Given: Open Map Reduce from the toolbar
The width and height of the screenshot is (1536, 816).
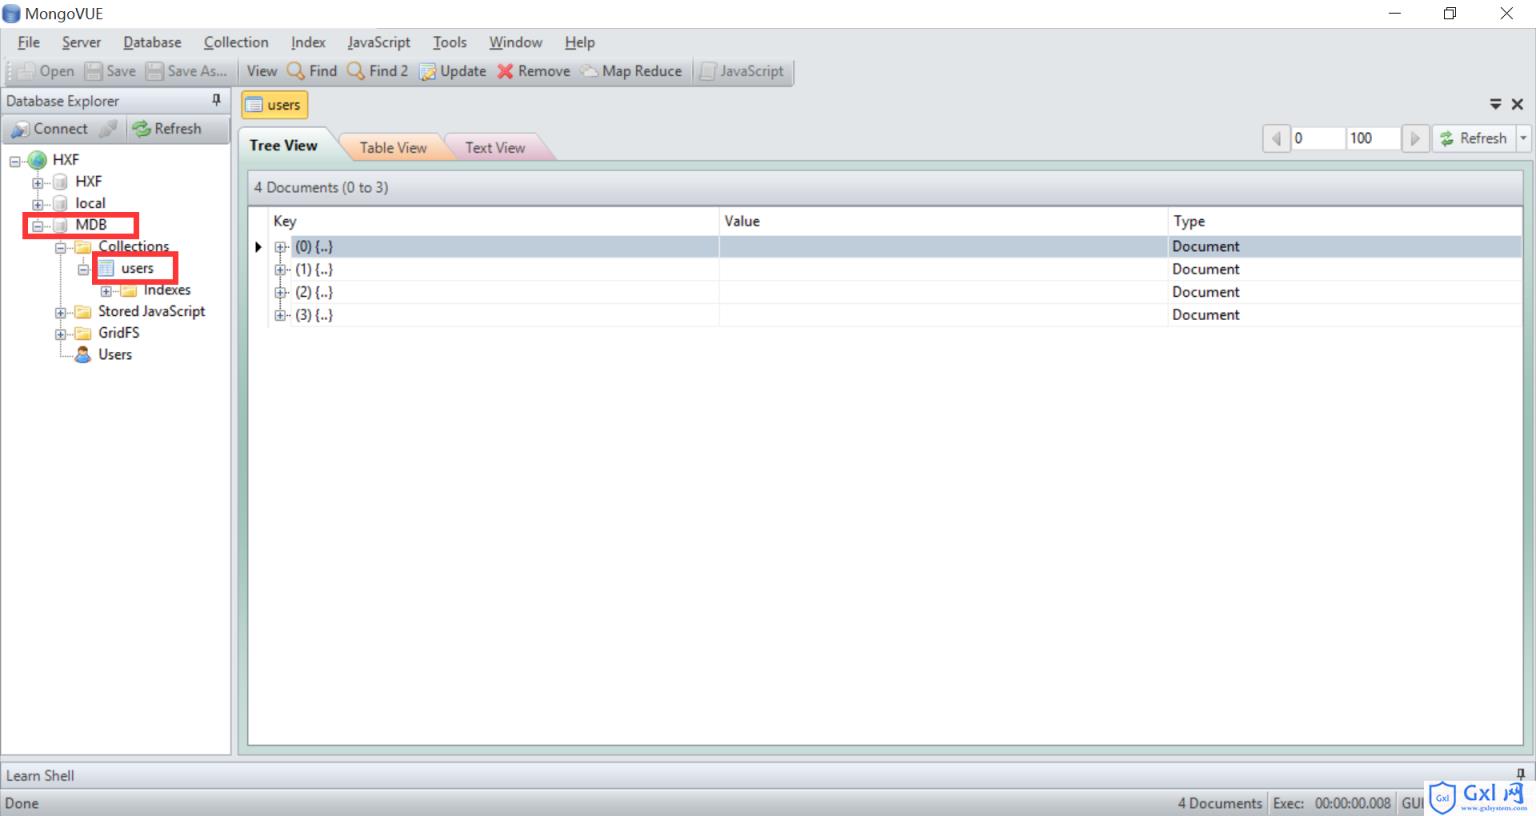Looking at the screenshot, I should [631, 71].
